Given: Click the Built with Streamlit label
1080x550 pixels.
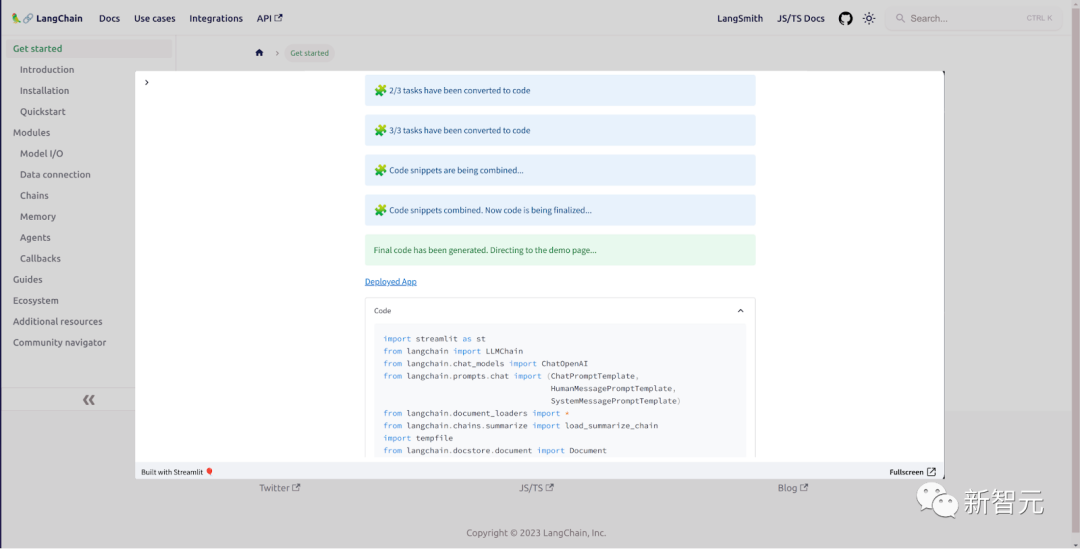Looking at the screenshot, I should click(x=177, y=472).
